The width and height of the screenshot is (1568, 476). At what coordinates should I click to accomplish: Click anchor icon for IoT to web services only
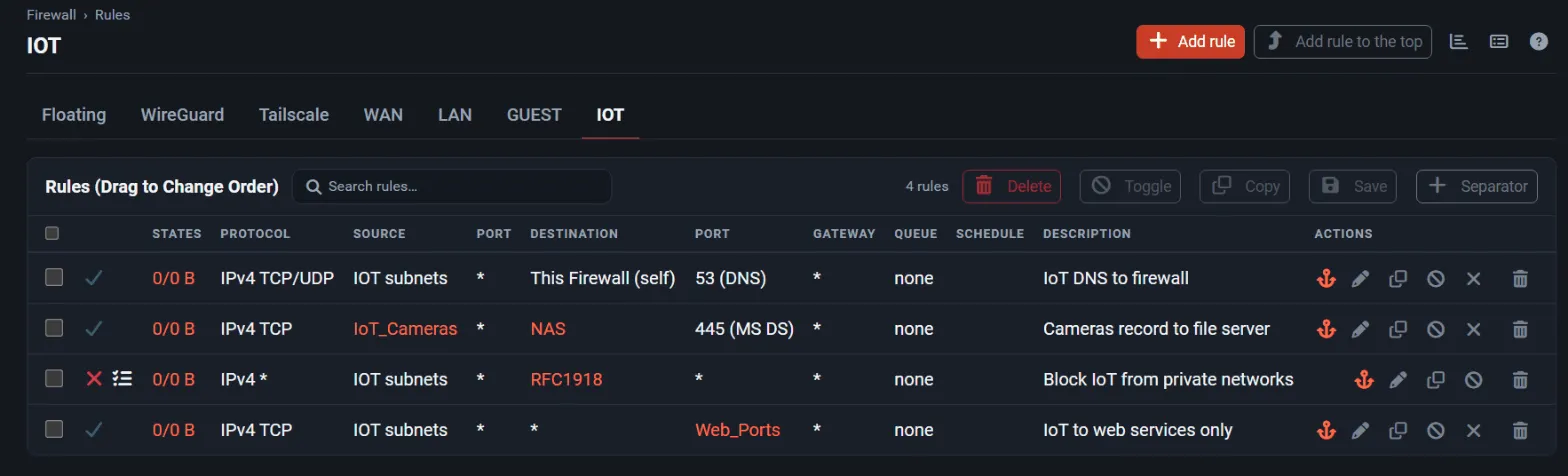pos(1326,430)
